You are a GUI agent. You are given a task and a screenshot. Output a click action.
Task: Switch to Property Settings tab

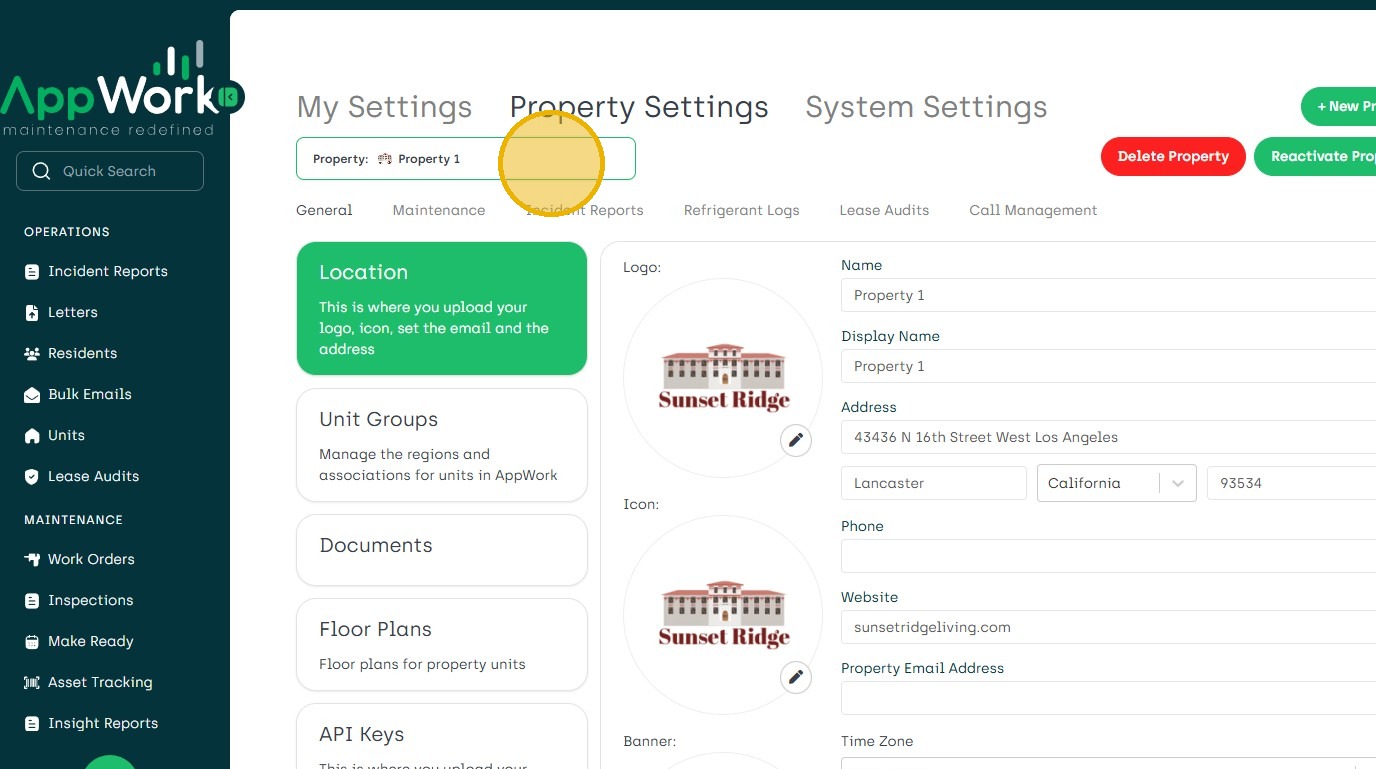click(x=639, y=107)
